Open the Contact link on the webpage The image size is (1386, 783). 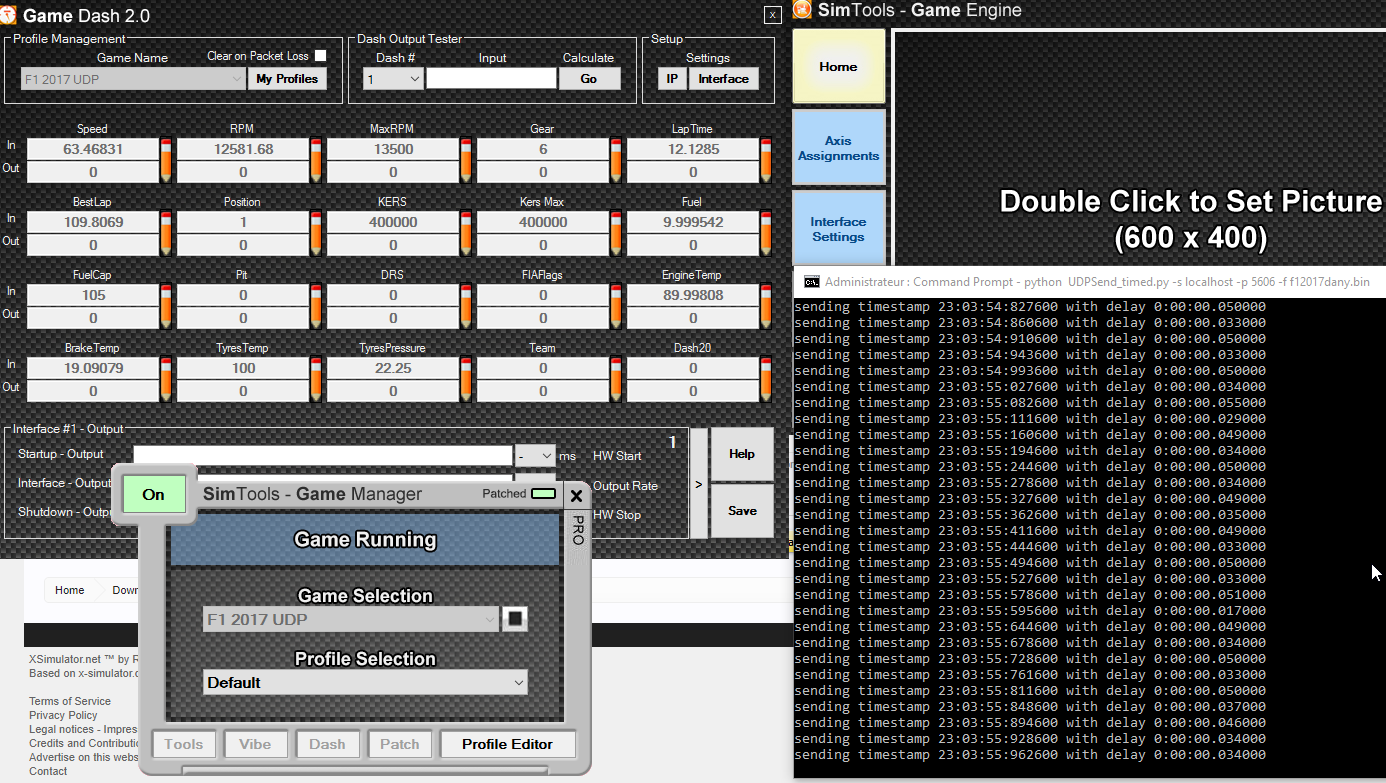48,771
